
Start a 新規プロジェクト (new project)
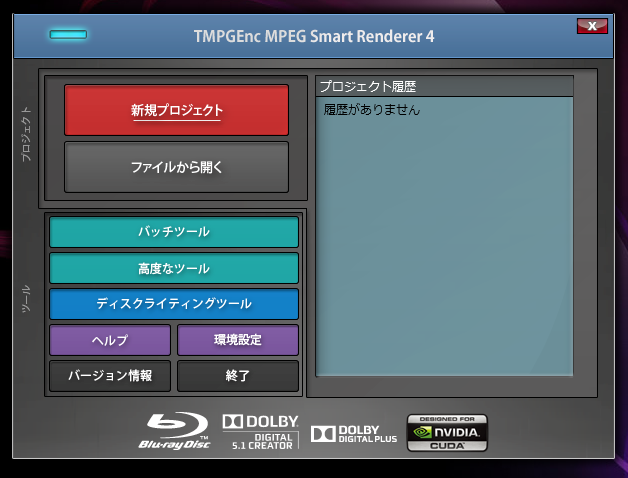(x=176, y=110)
